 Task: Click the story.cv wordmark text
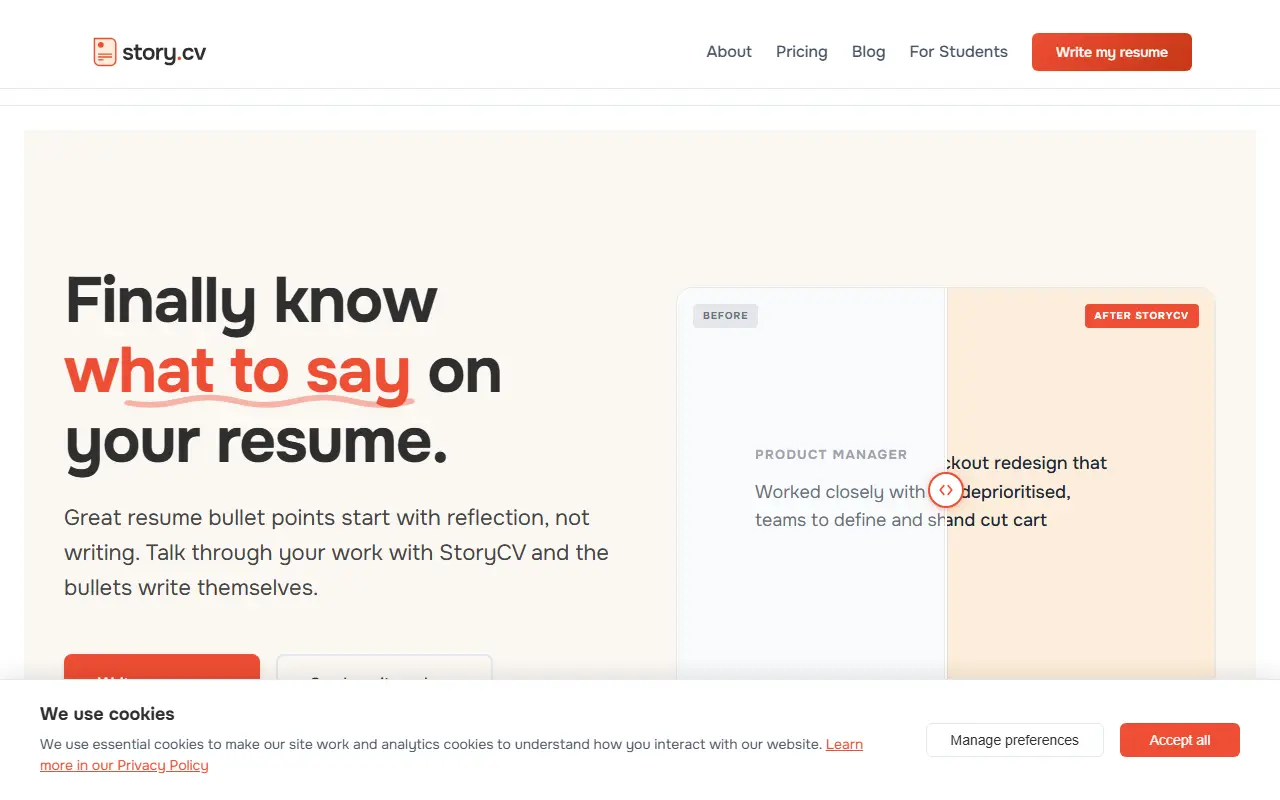coord(164,52)
